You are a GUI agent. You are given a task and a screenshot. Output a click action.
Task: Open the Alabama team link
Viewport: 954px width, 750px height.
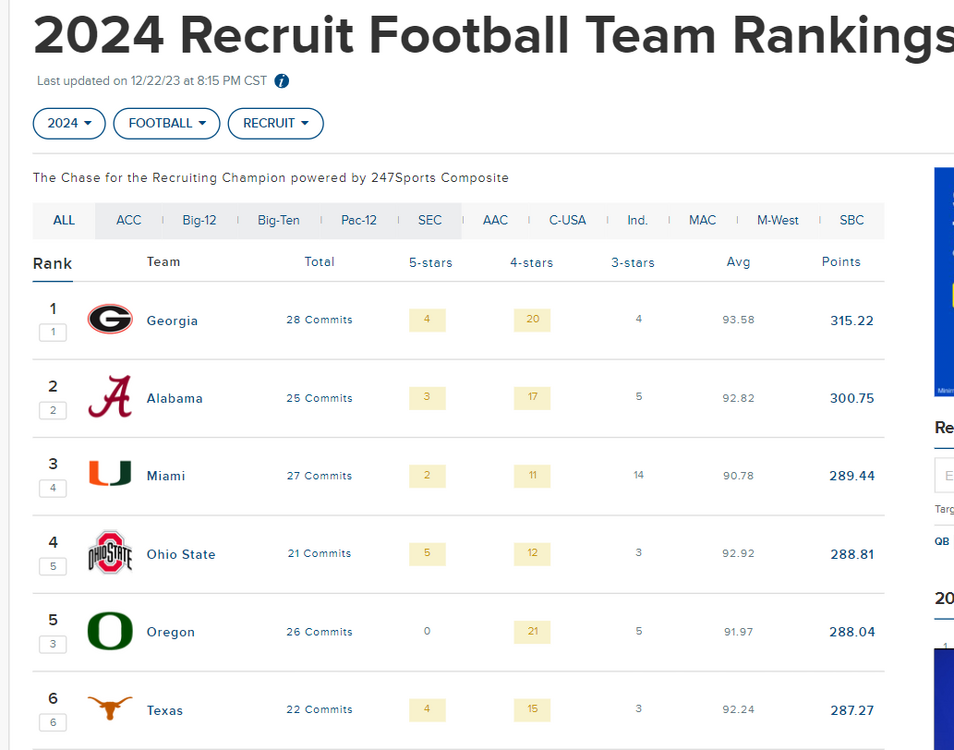[x=175, y=398]
